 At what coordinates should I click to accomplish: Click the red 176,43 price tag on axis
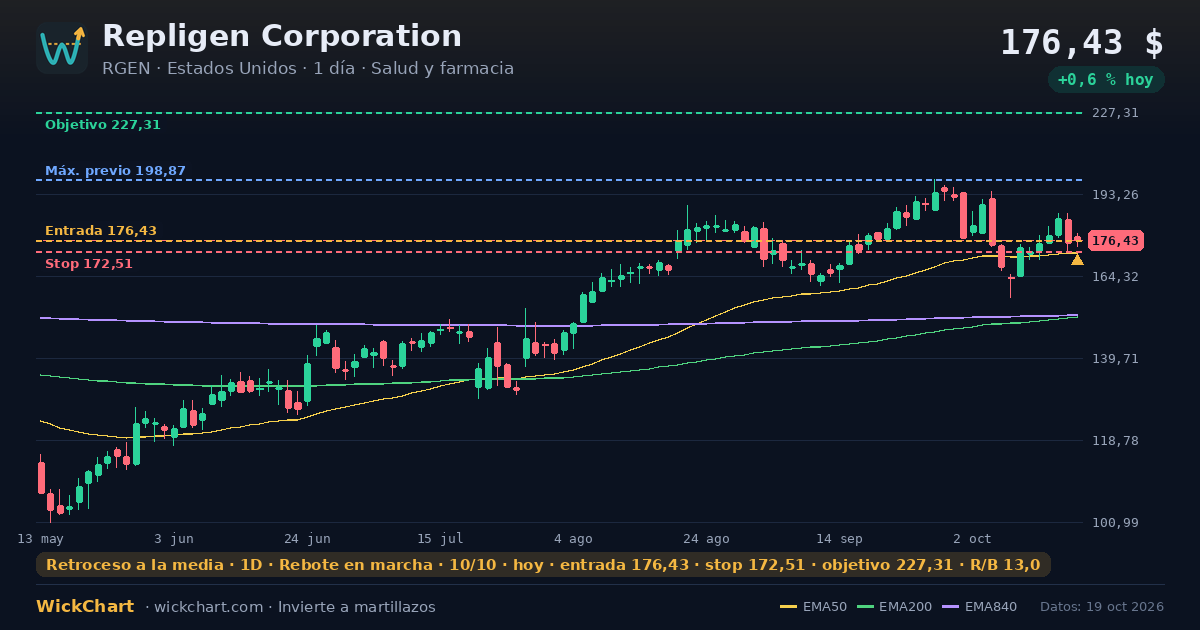pos(1115,241)
